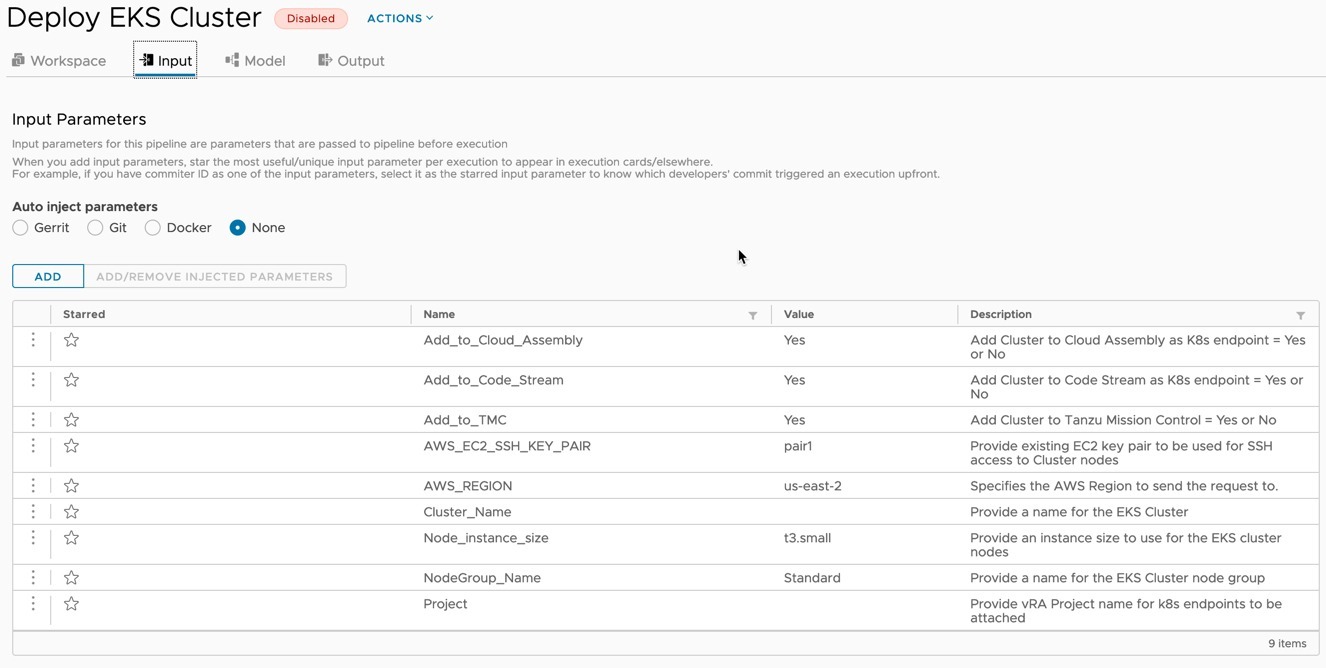Star the Cluster_Name parameter

71,512
